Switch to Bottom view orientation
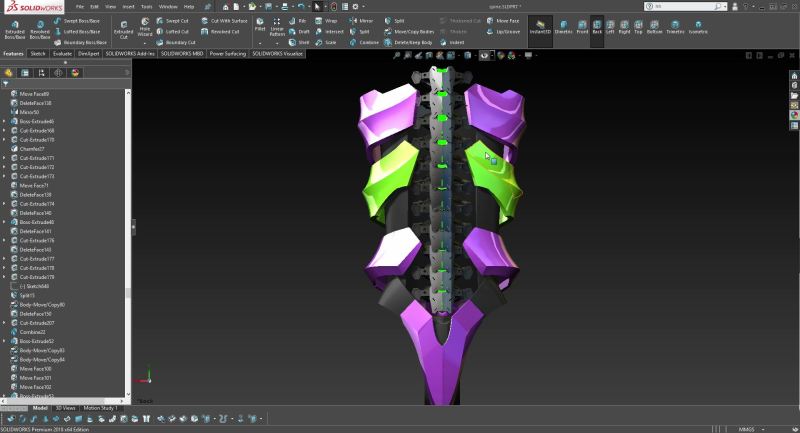 click(655, 27)
